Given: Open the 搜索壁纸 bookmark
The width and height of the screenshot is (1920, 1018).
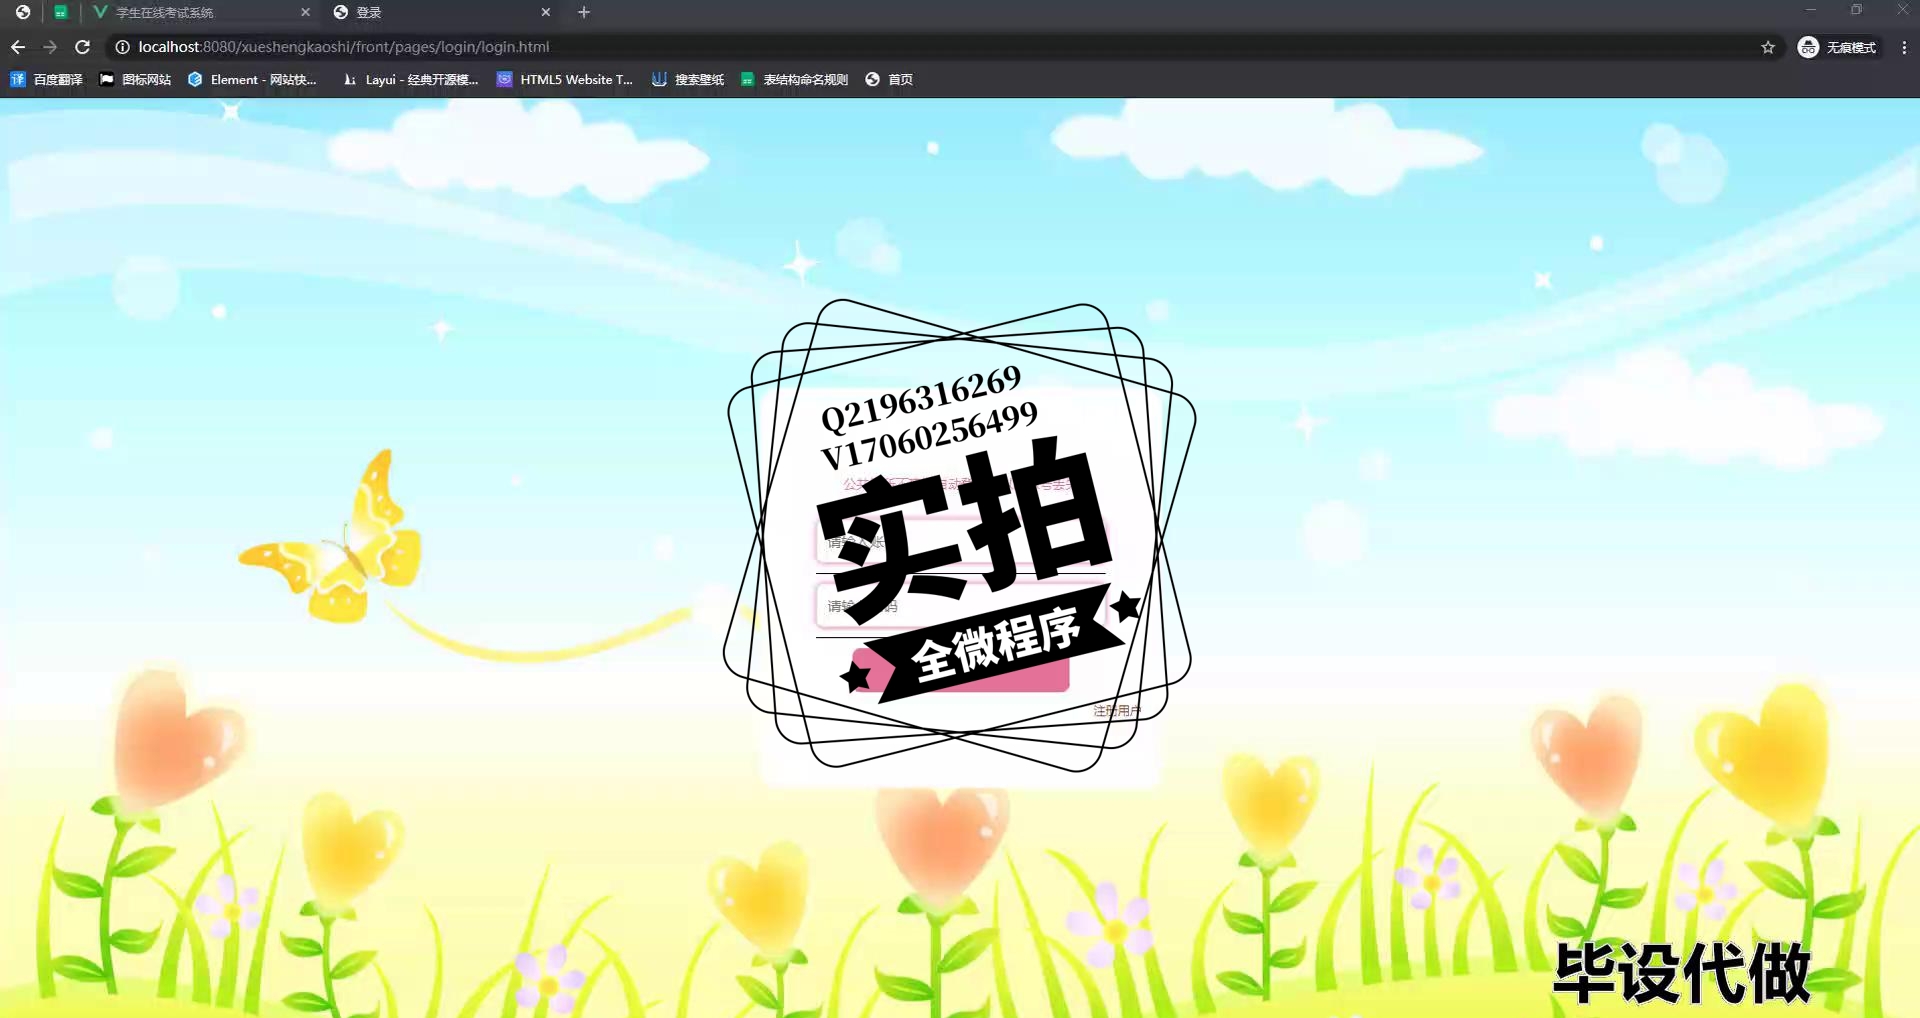Looking at the screenshot, I should click(x=688, y=79).
